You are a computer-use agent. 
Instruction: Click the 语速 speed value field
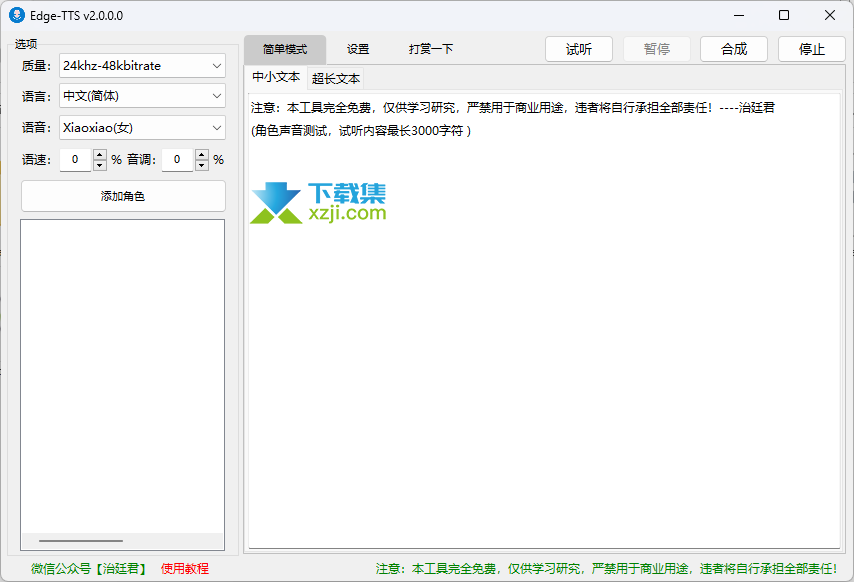click(x=76, y=160)
